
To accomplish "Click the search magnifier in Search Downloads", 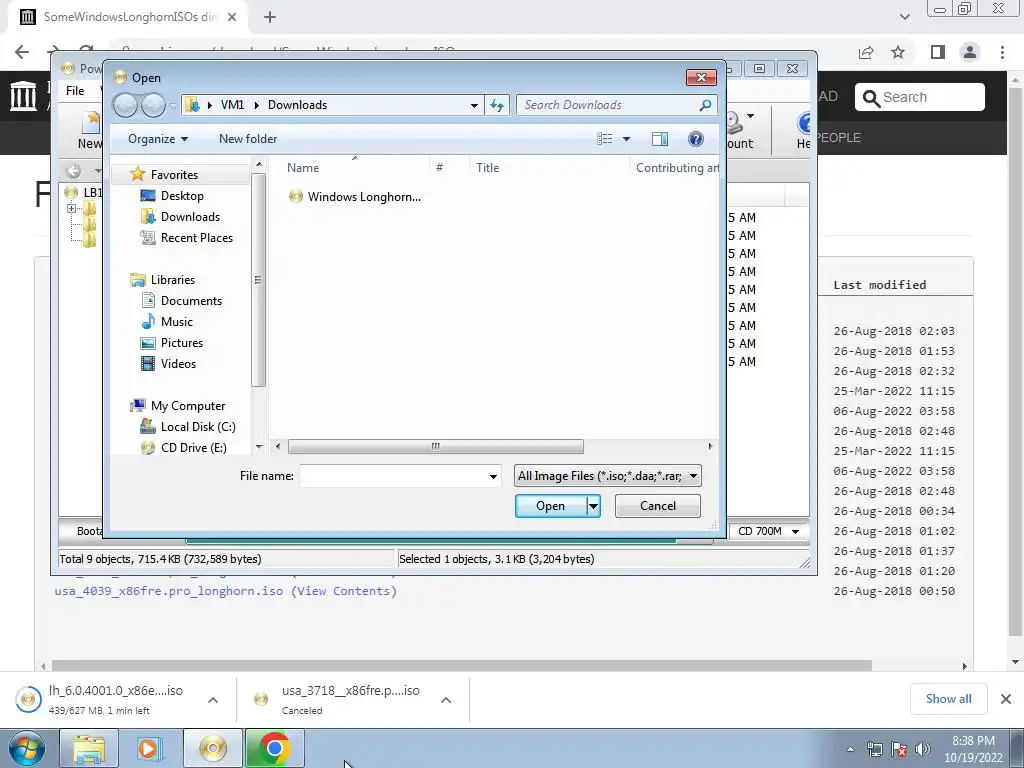I will tap(705, 104).
